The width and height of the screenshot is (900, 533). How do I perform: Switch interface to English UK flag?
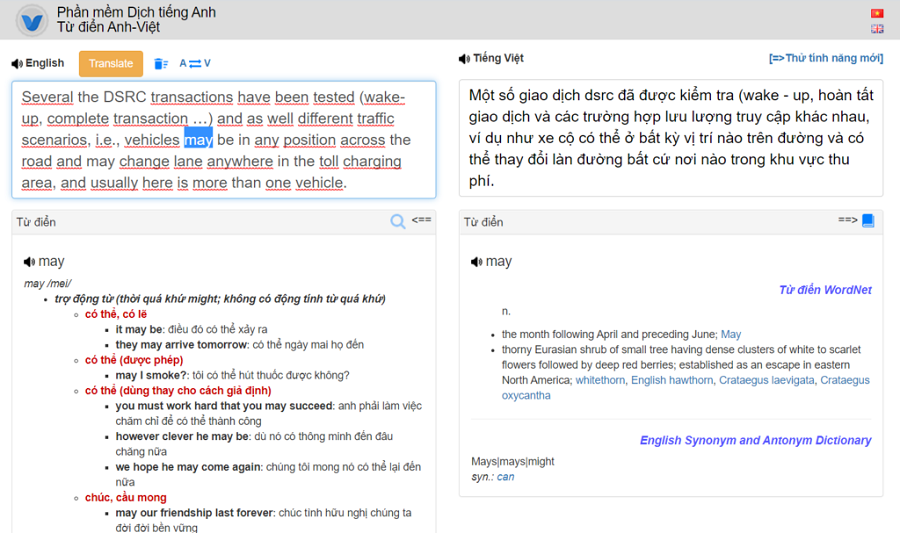[877, 29]
